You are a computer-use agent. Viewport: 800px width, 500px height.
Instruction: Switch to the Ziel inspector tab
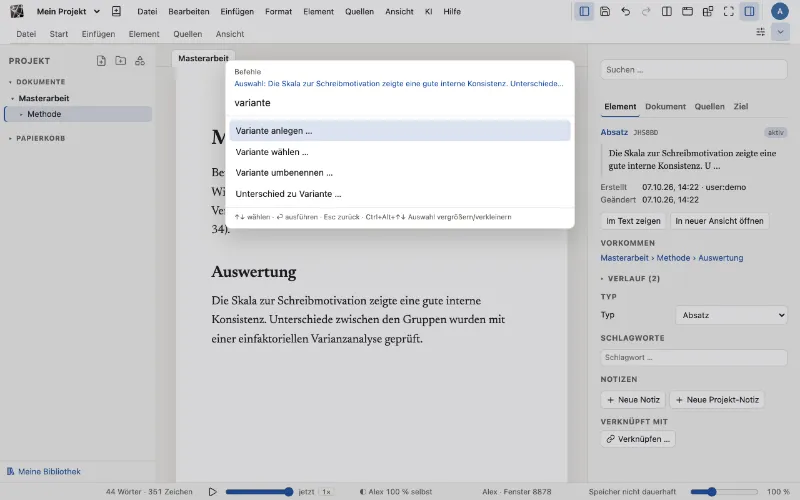740,107
